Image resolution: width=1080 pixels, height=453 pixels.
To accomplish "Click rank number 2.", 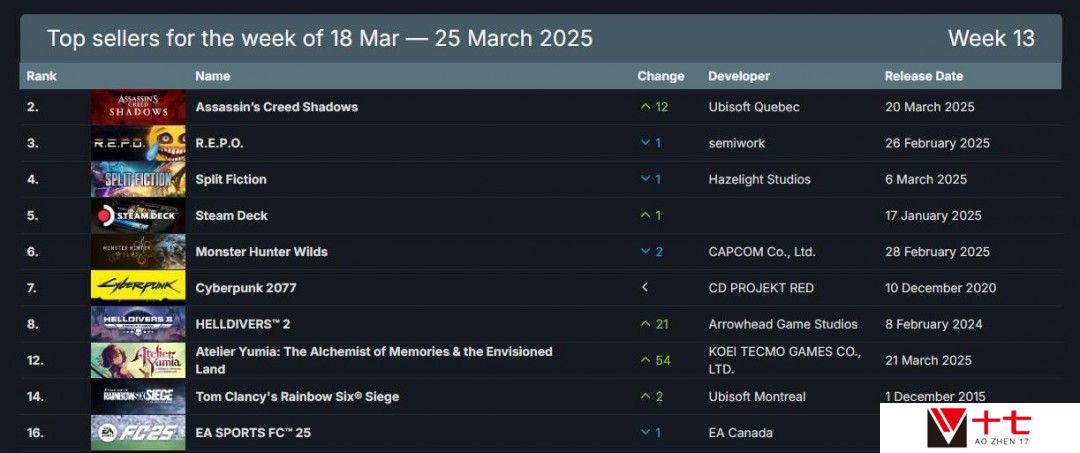I will (32, 107).
